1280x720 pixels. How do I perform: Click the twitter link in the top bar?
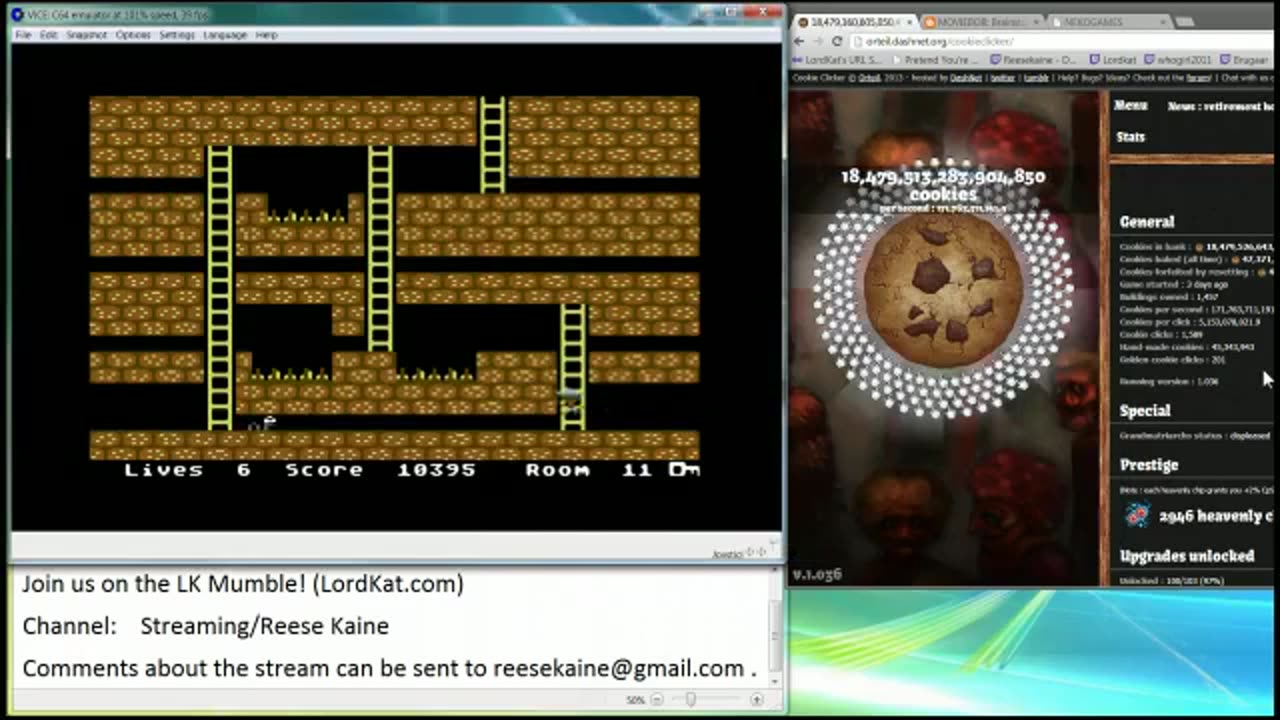click(1002, 78)
